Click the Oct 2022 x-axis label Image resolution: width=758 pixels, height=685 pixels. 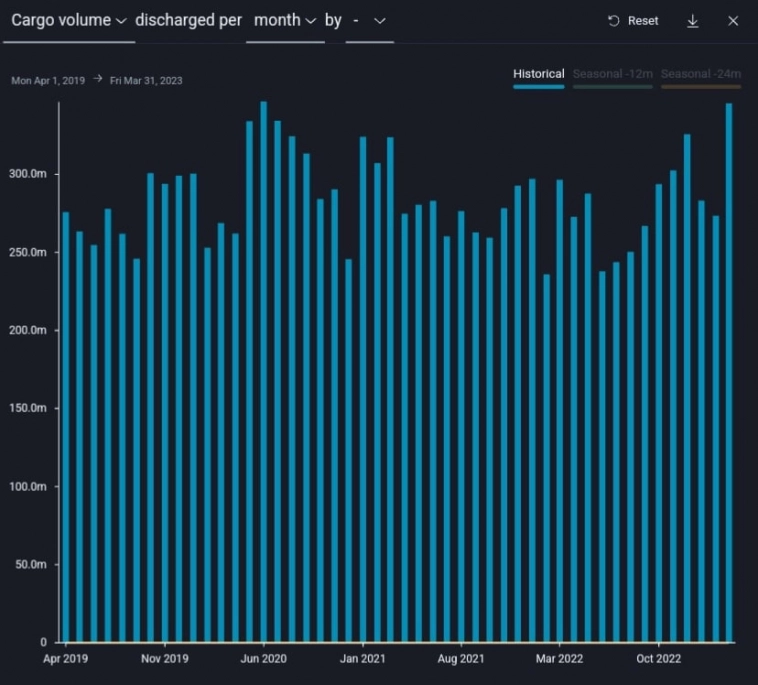point(658,659)
